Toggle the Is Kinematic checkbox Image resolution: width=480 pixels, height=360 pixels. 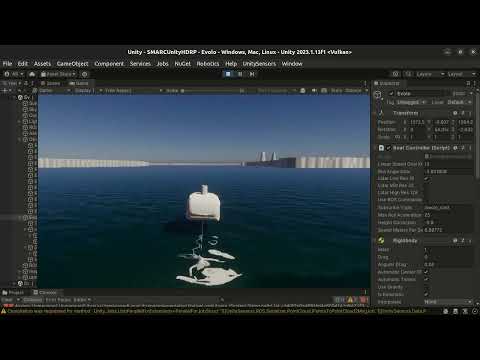point(426,294)
